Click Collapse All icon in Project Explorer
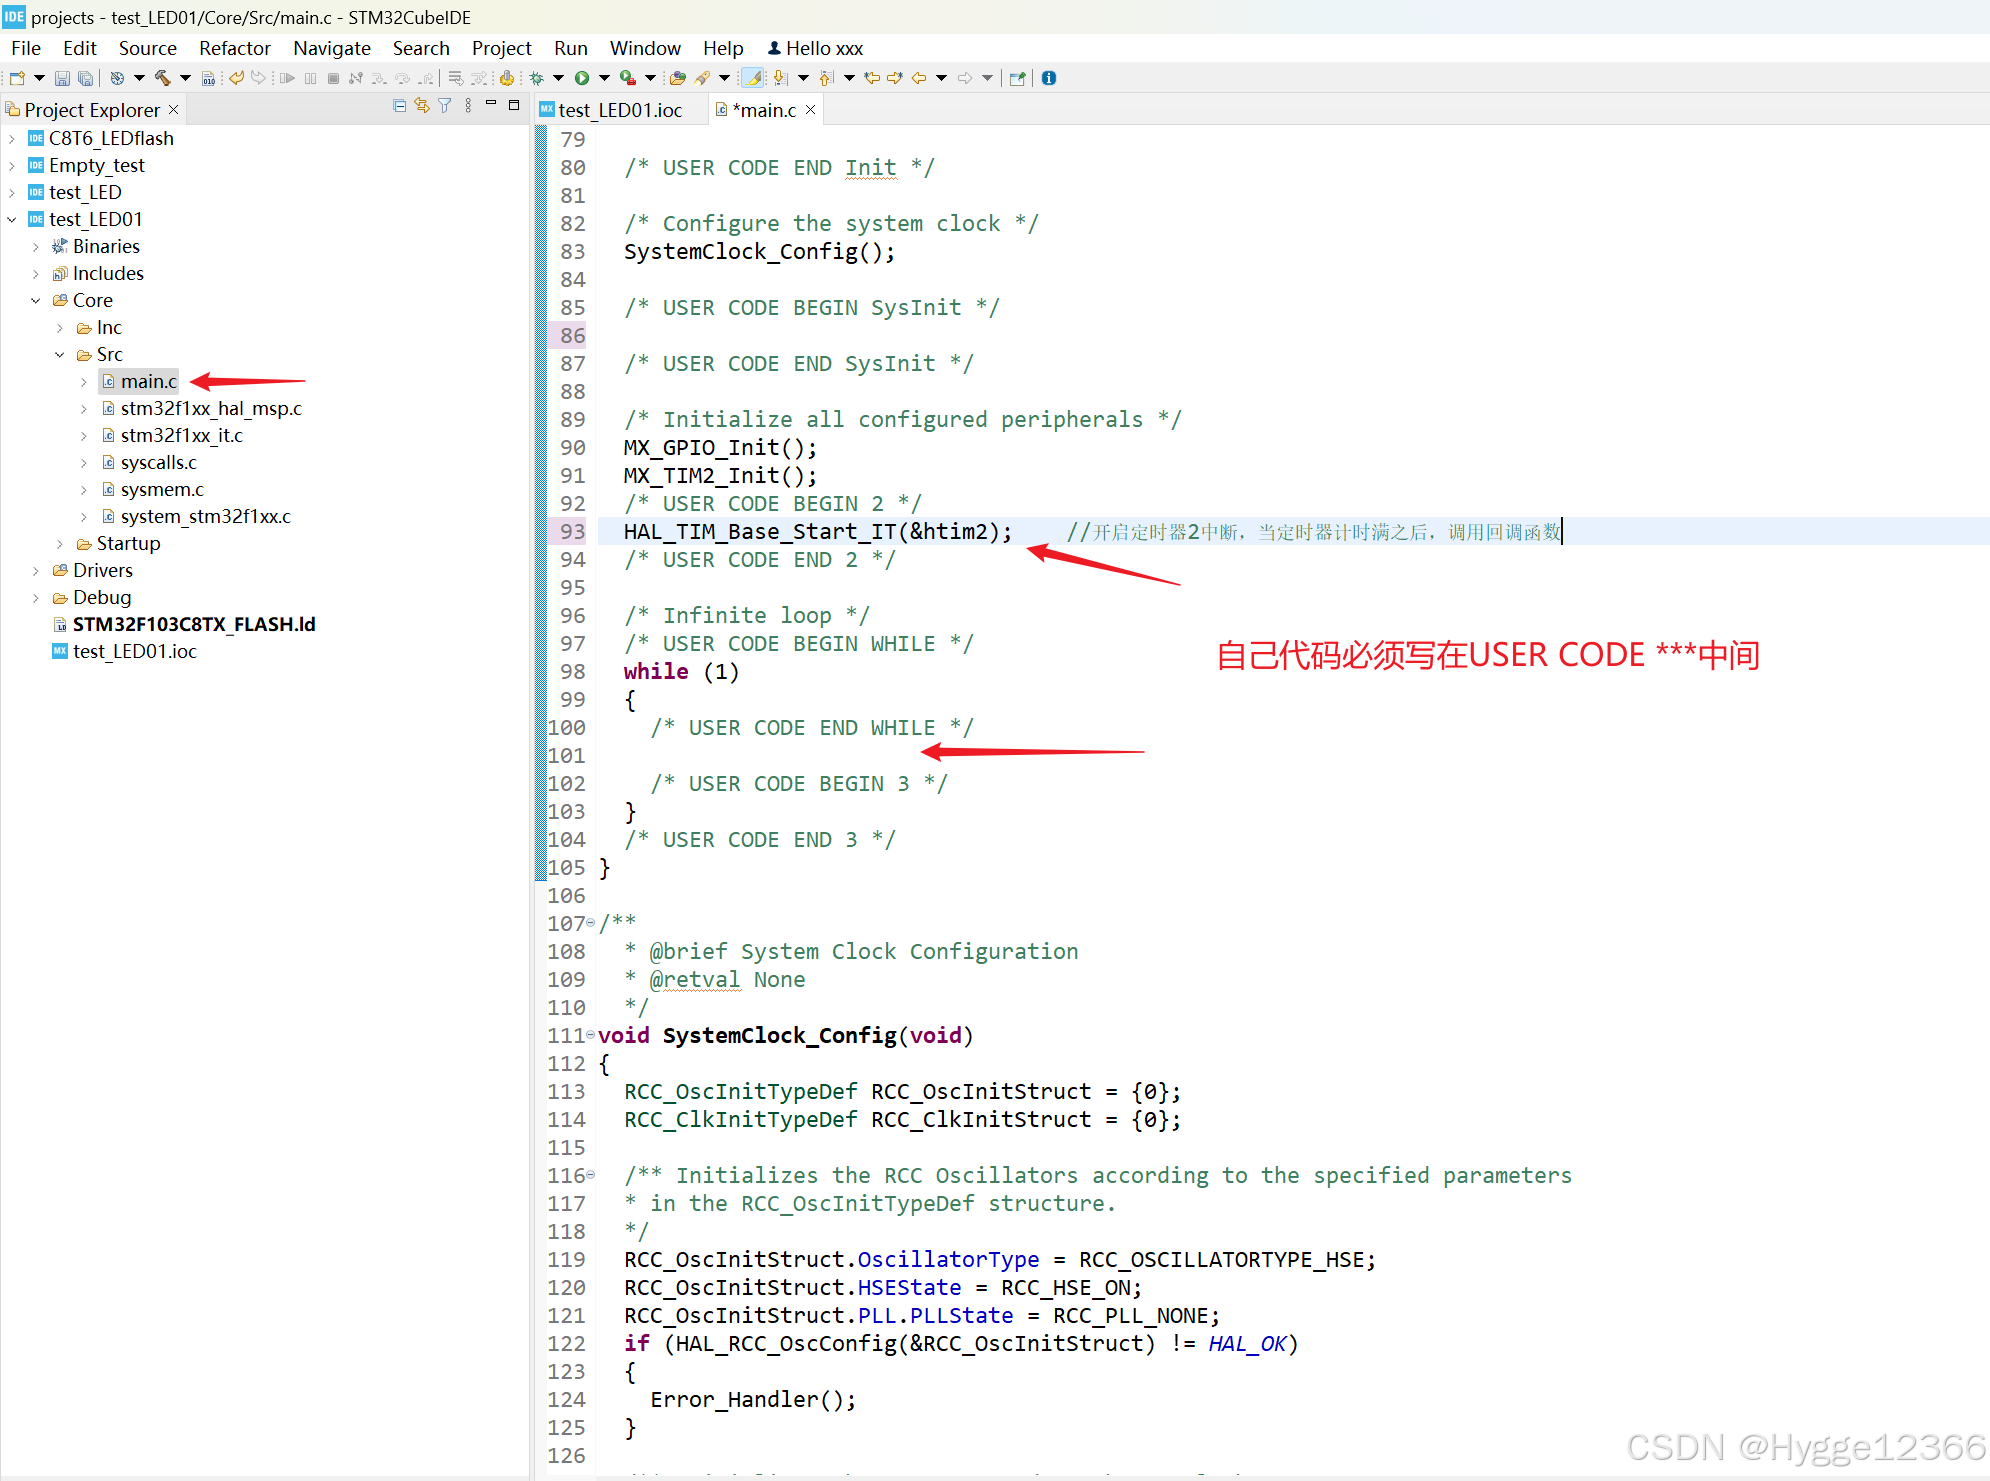The height and width of the screenshot is (1481, 1990). click(x=400, y=106)
